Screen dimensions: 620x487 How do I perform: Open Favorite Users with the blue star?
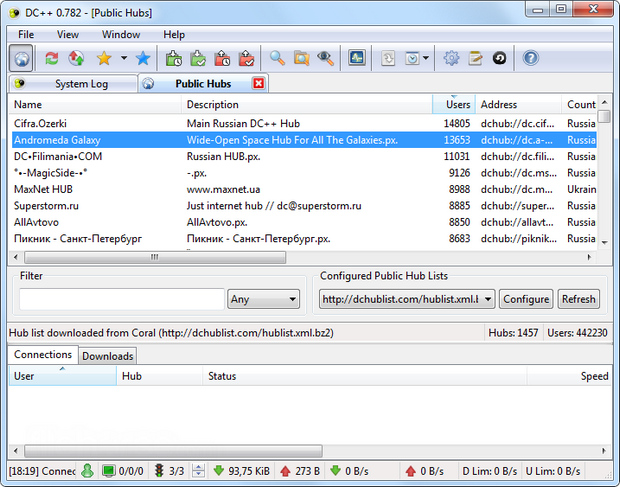click(143, 59)
